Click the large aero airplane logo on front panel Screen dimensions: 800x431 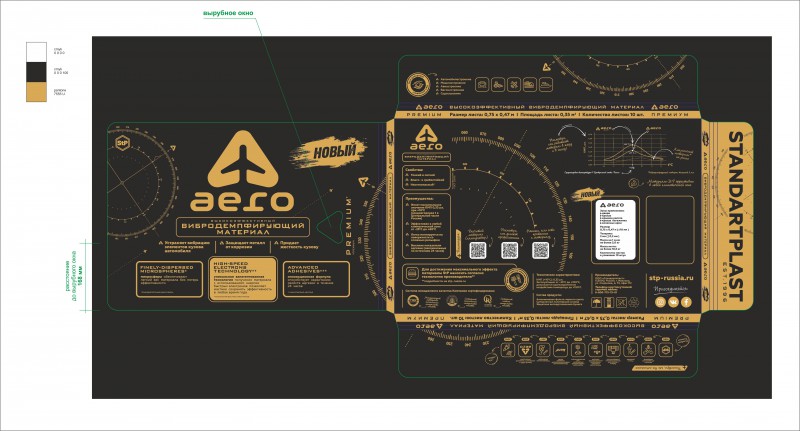coord(242,171)
